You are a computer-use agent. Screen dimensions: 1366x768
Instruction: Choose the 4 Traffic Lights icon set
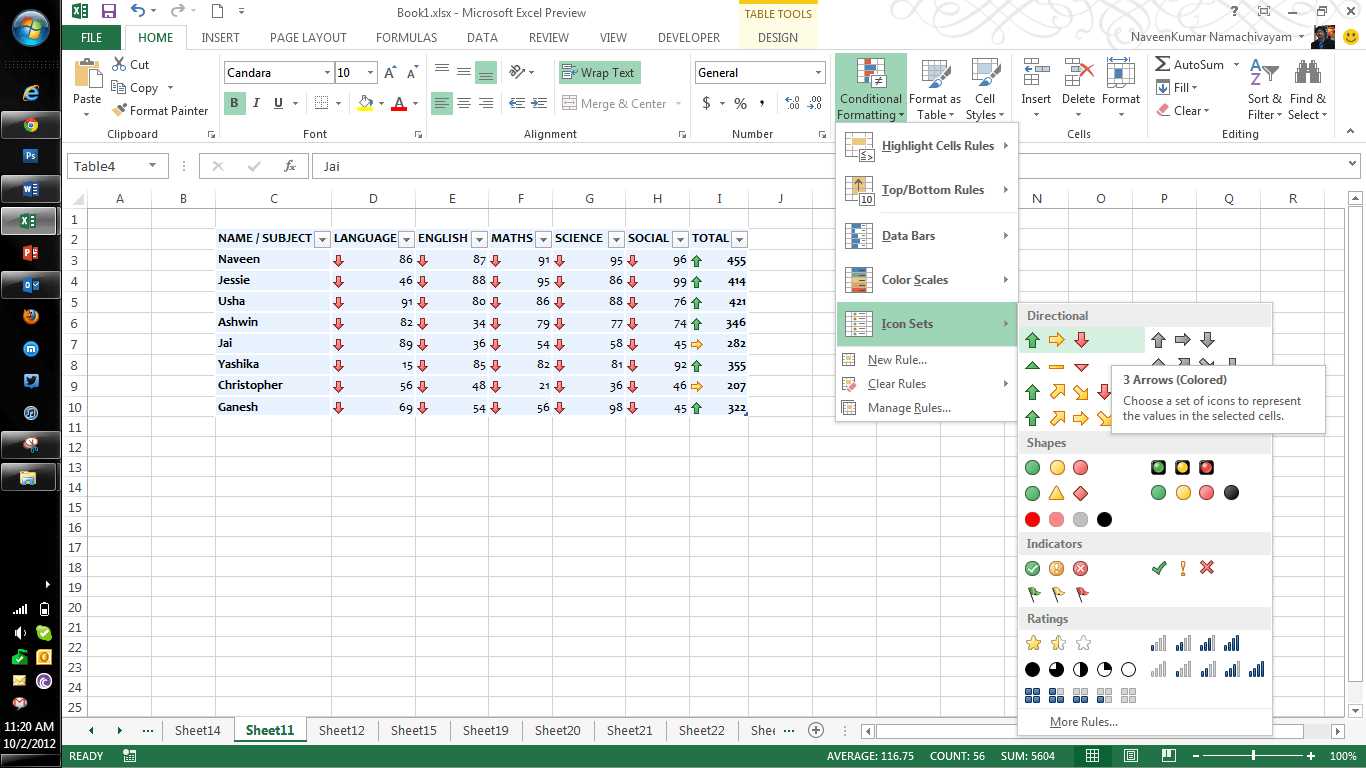point(1195,493)
